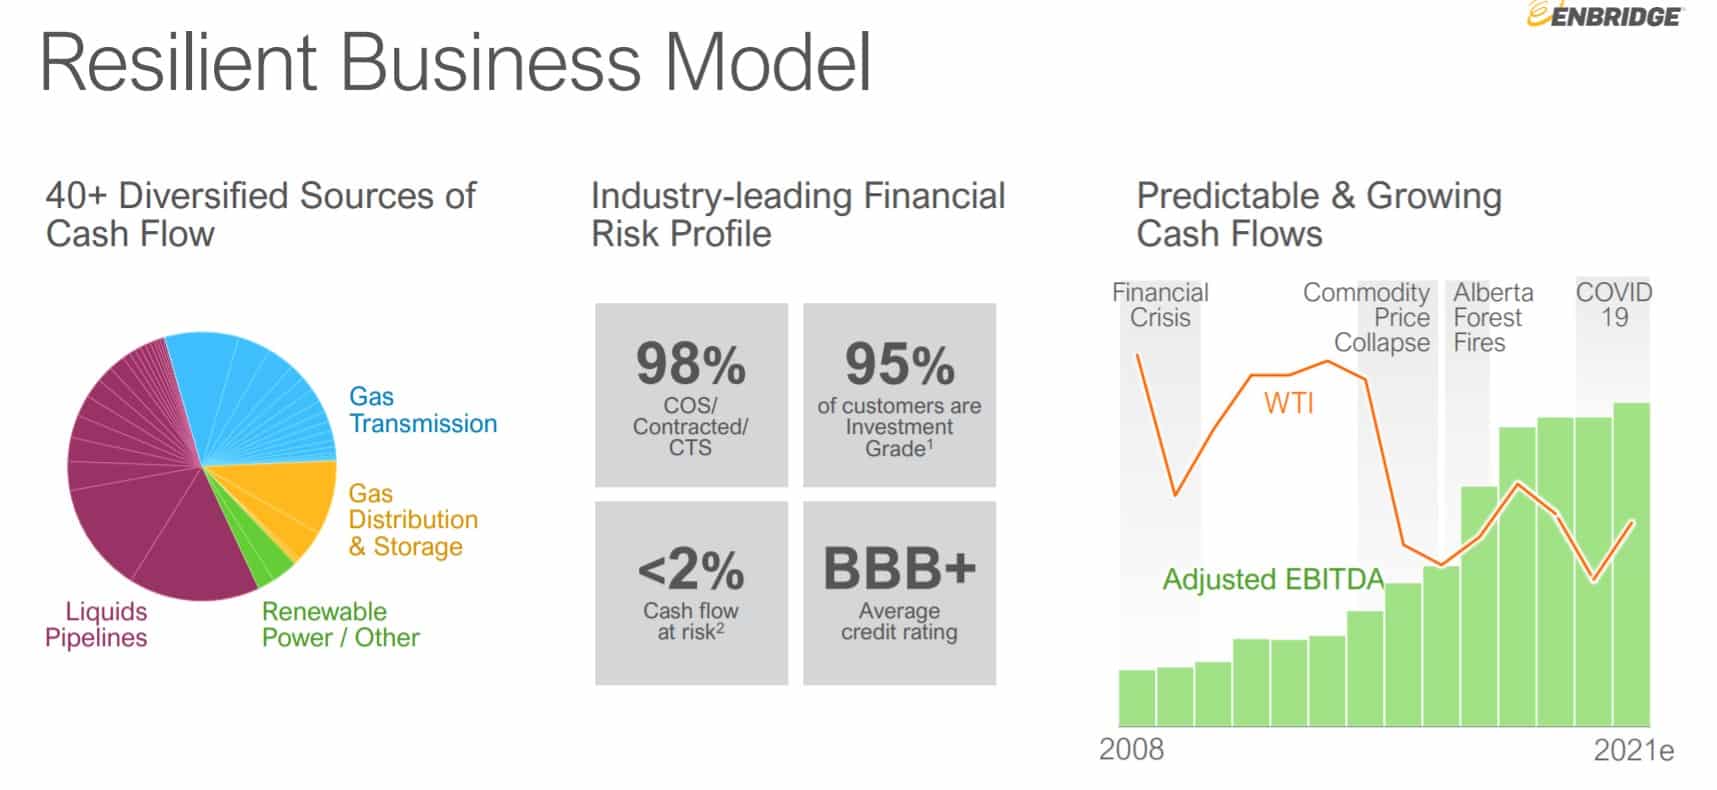The image size is (1717, 790).
Task: Select the 95% Investment Grade tile
Action: coord(899,395)
